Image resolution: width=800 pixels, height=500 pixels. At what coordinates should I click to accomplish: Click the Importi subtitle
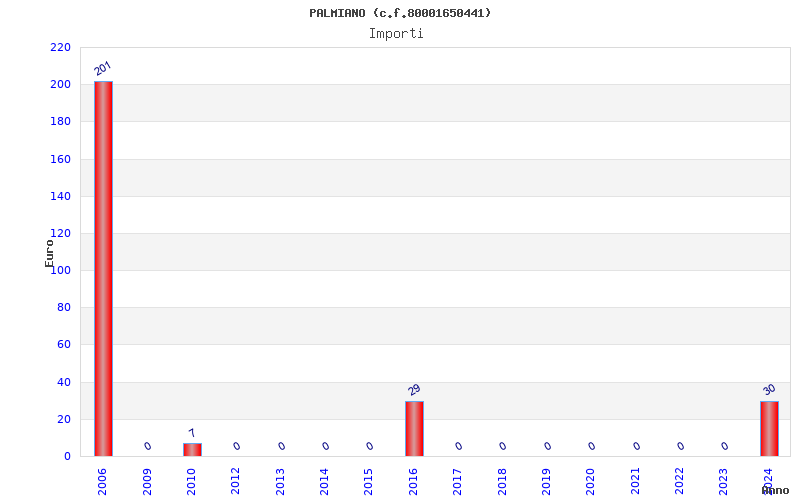[x=396, y=34]
